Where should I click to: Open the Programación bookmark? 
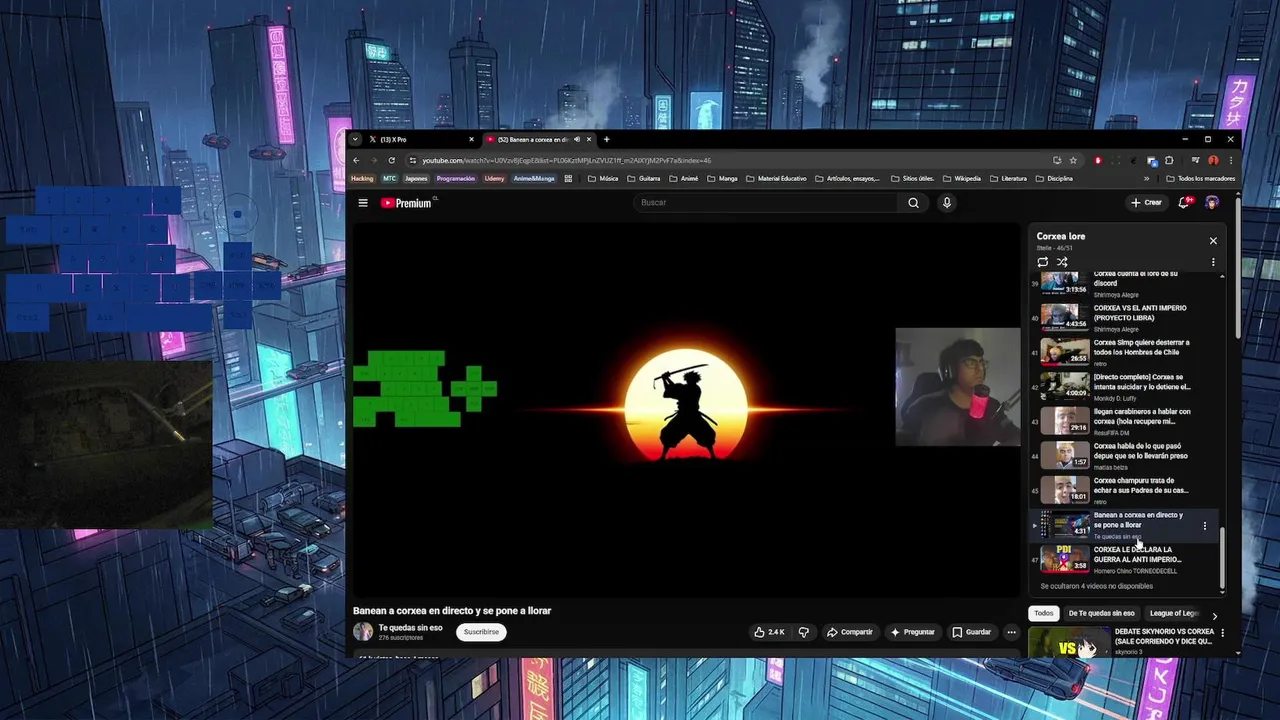point(455,178)
